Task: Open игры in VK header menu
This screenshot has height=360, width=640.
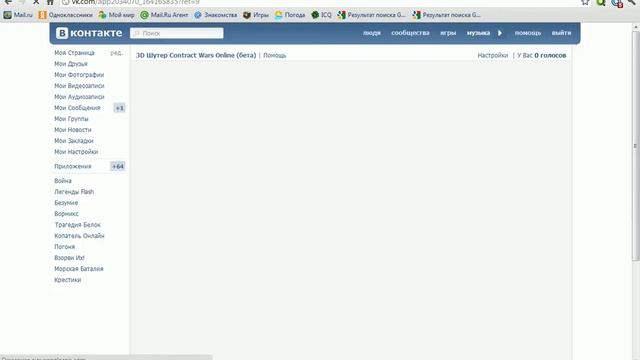Action: pos(448,33)
